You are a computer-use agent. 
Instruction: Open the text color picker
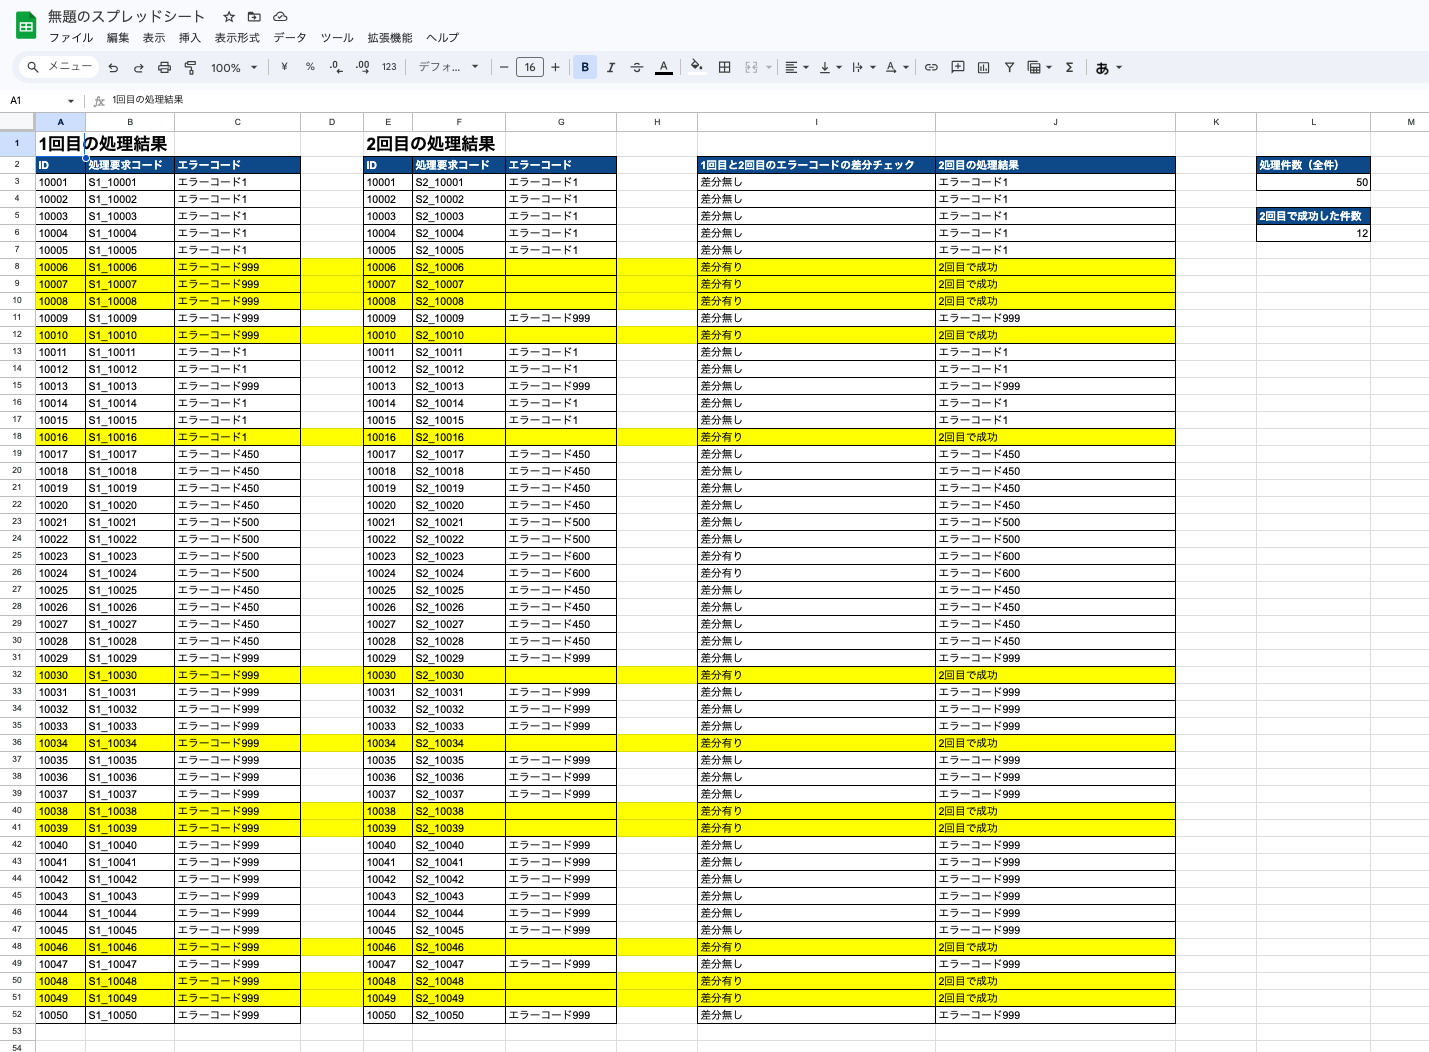point(663,67)
